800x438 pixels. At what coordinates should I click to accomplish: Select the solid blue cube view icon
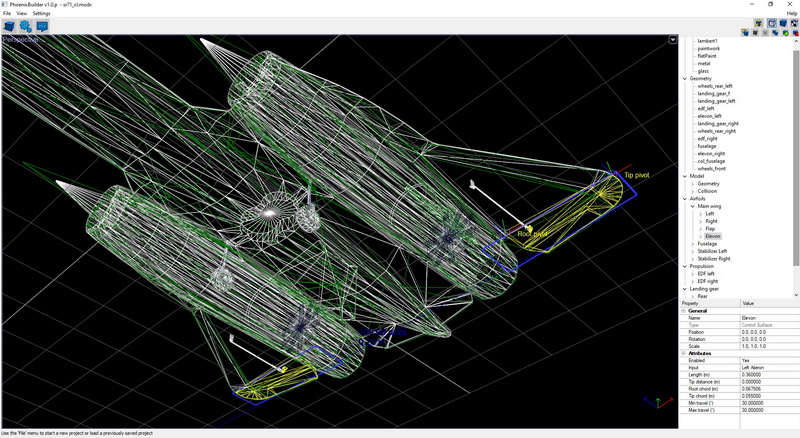pos(783,22)
